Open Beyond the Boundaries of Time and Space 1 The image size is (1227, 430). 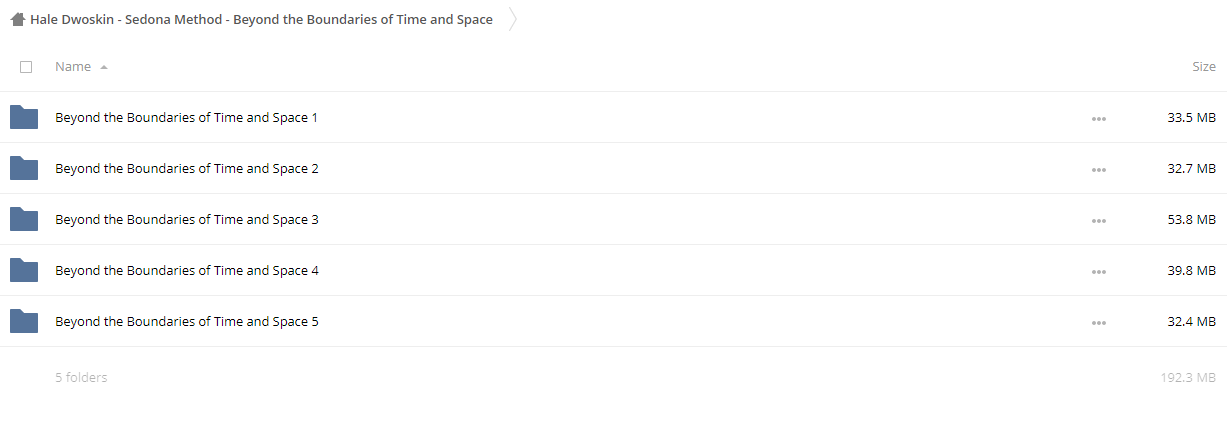tap(187, 118)
